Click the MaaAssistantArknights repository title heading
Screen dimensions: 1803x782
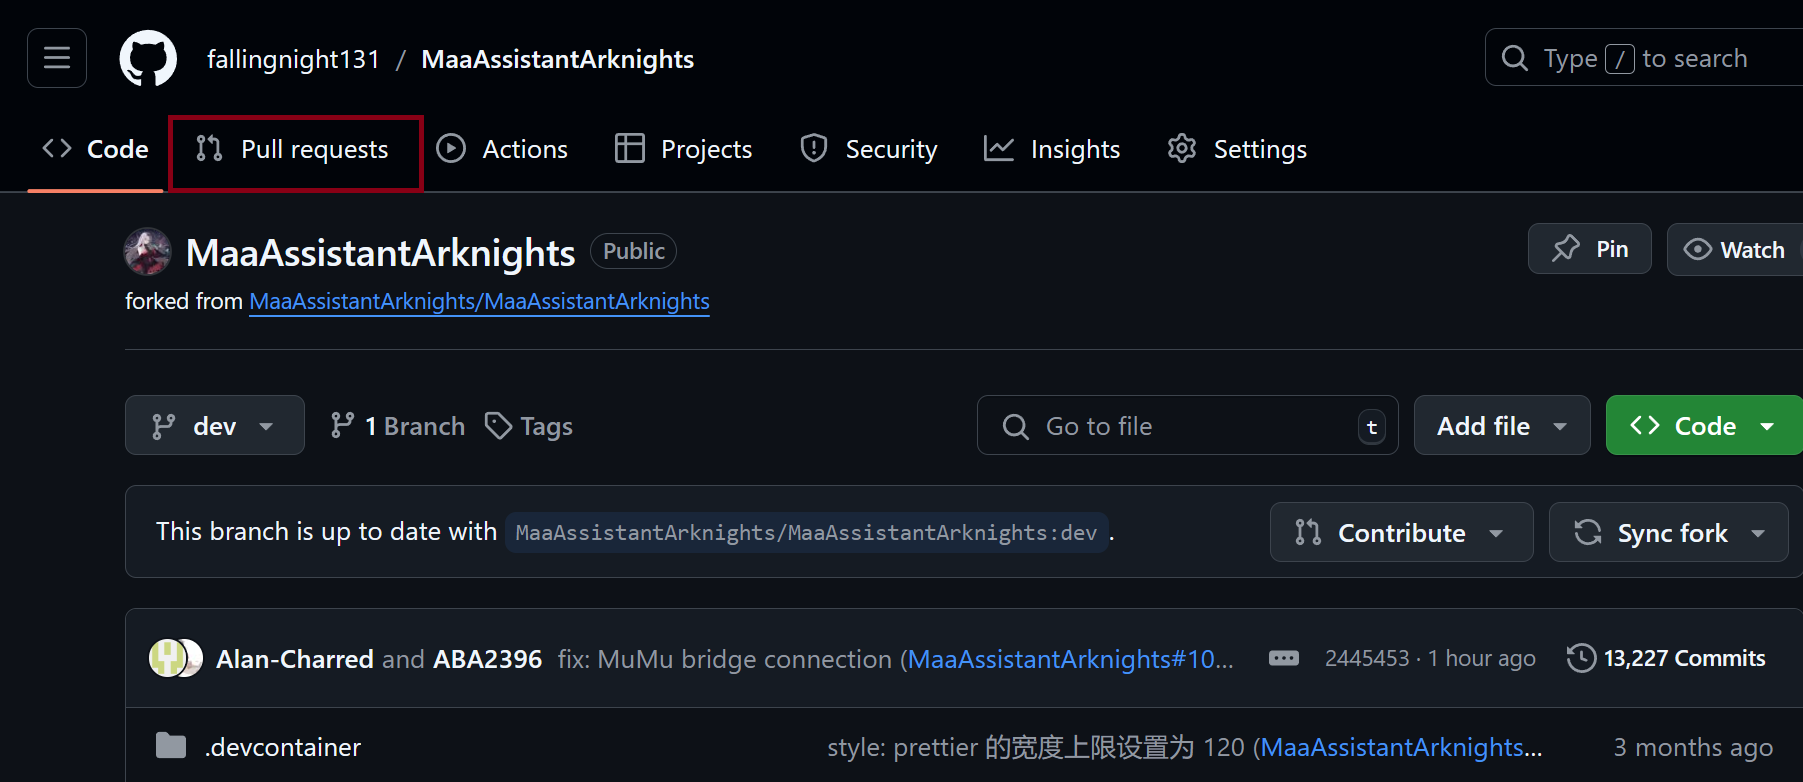pos(381,253)
